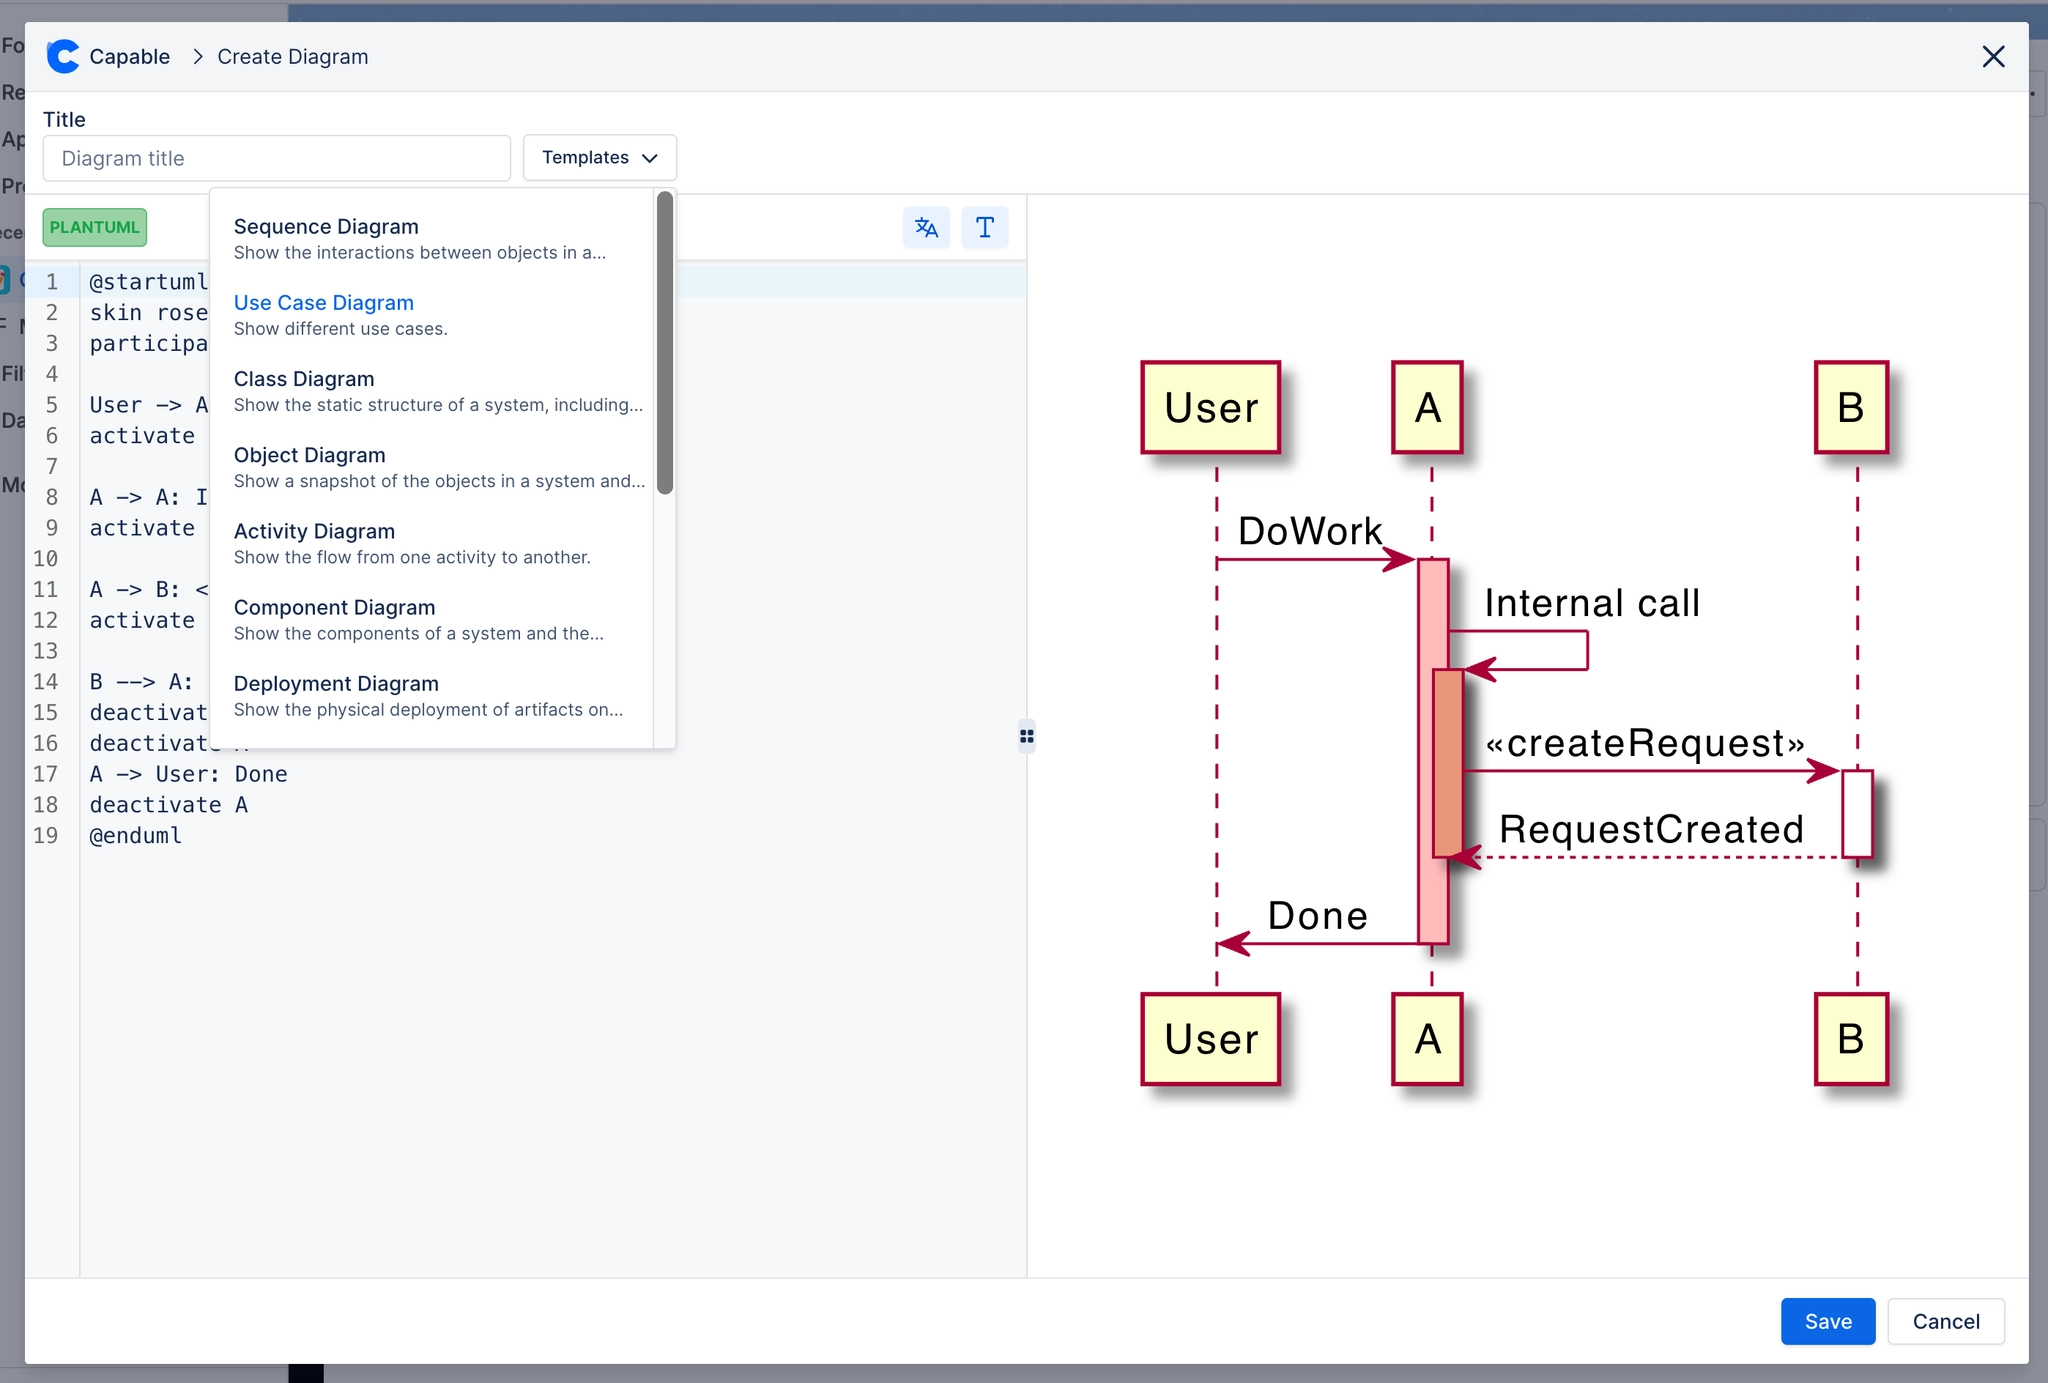Click the Cancel button

point(1946,1321)
